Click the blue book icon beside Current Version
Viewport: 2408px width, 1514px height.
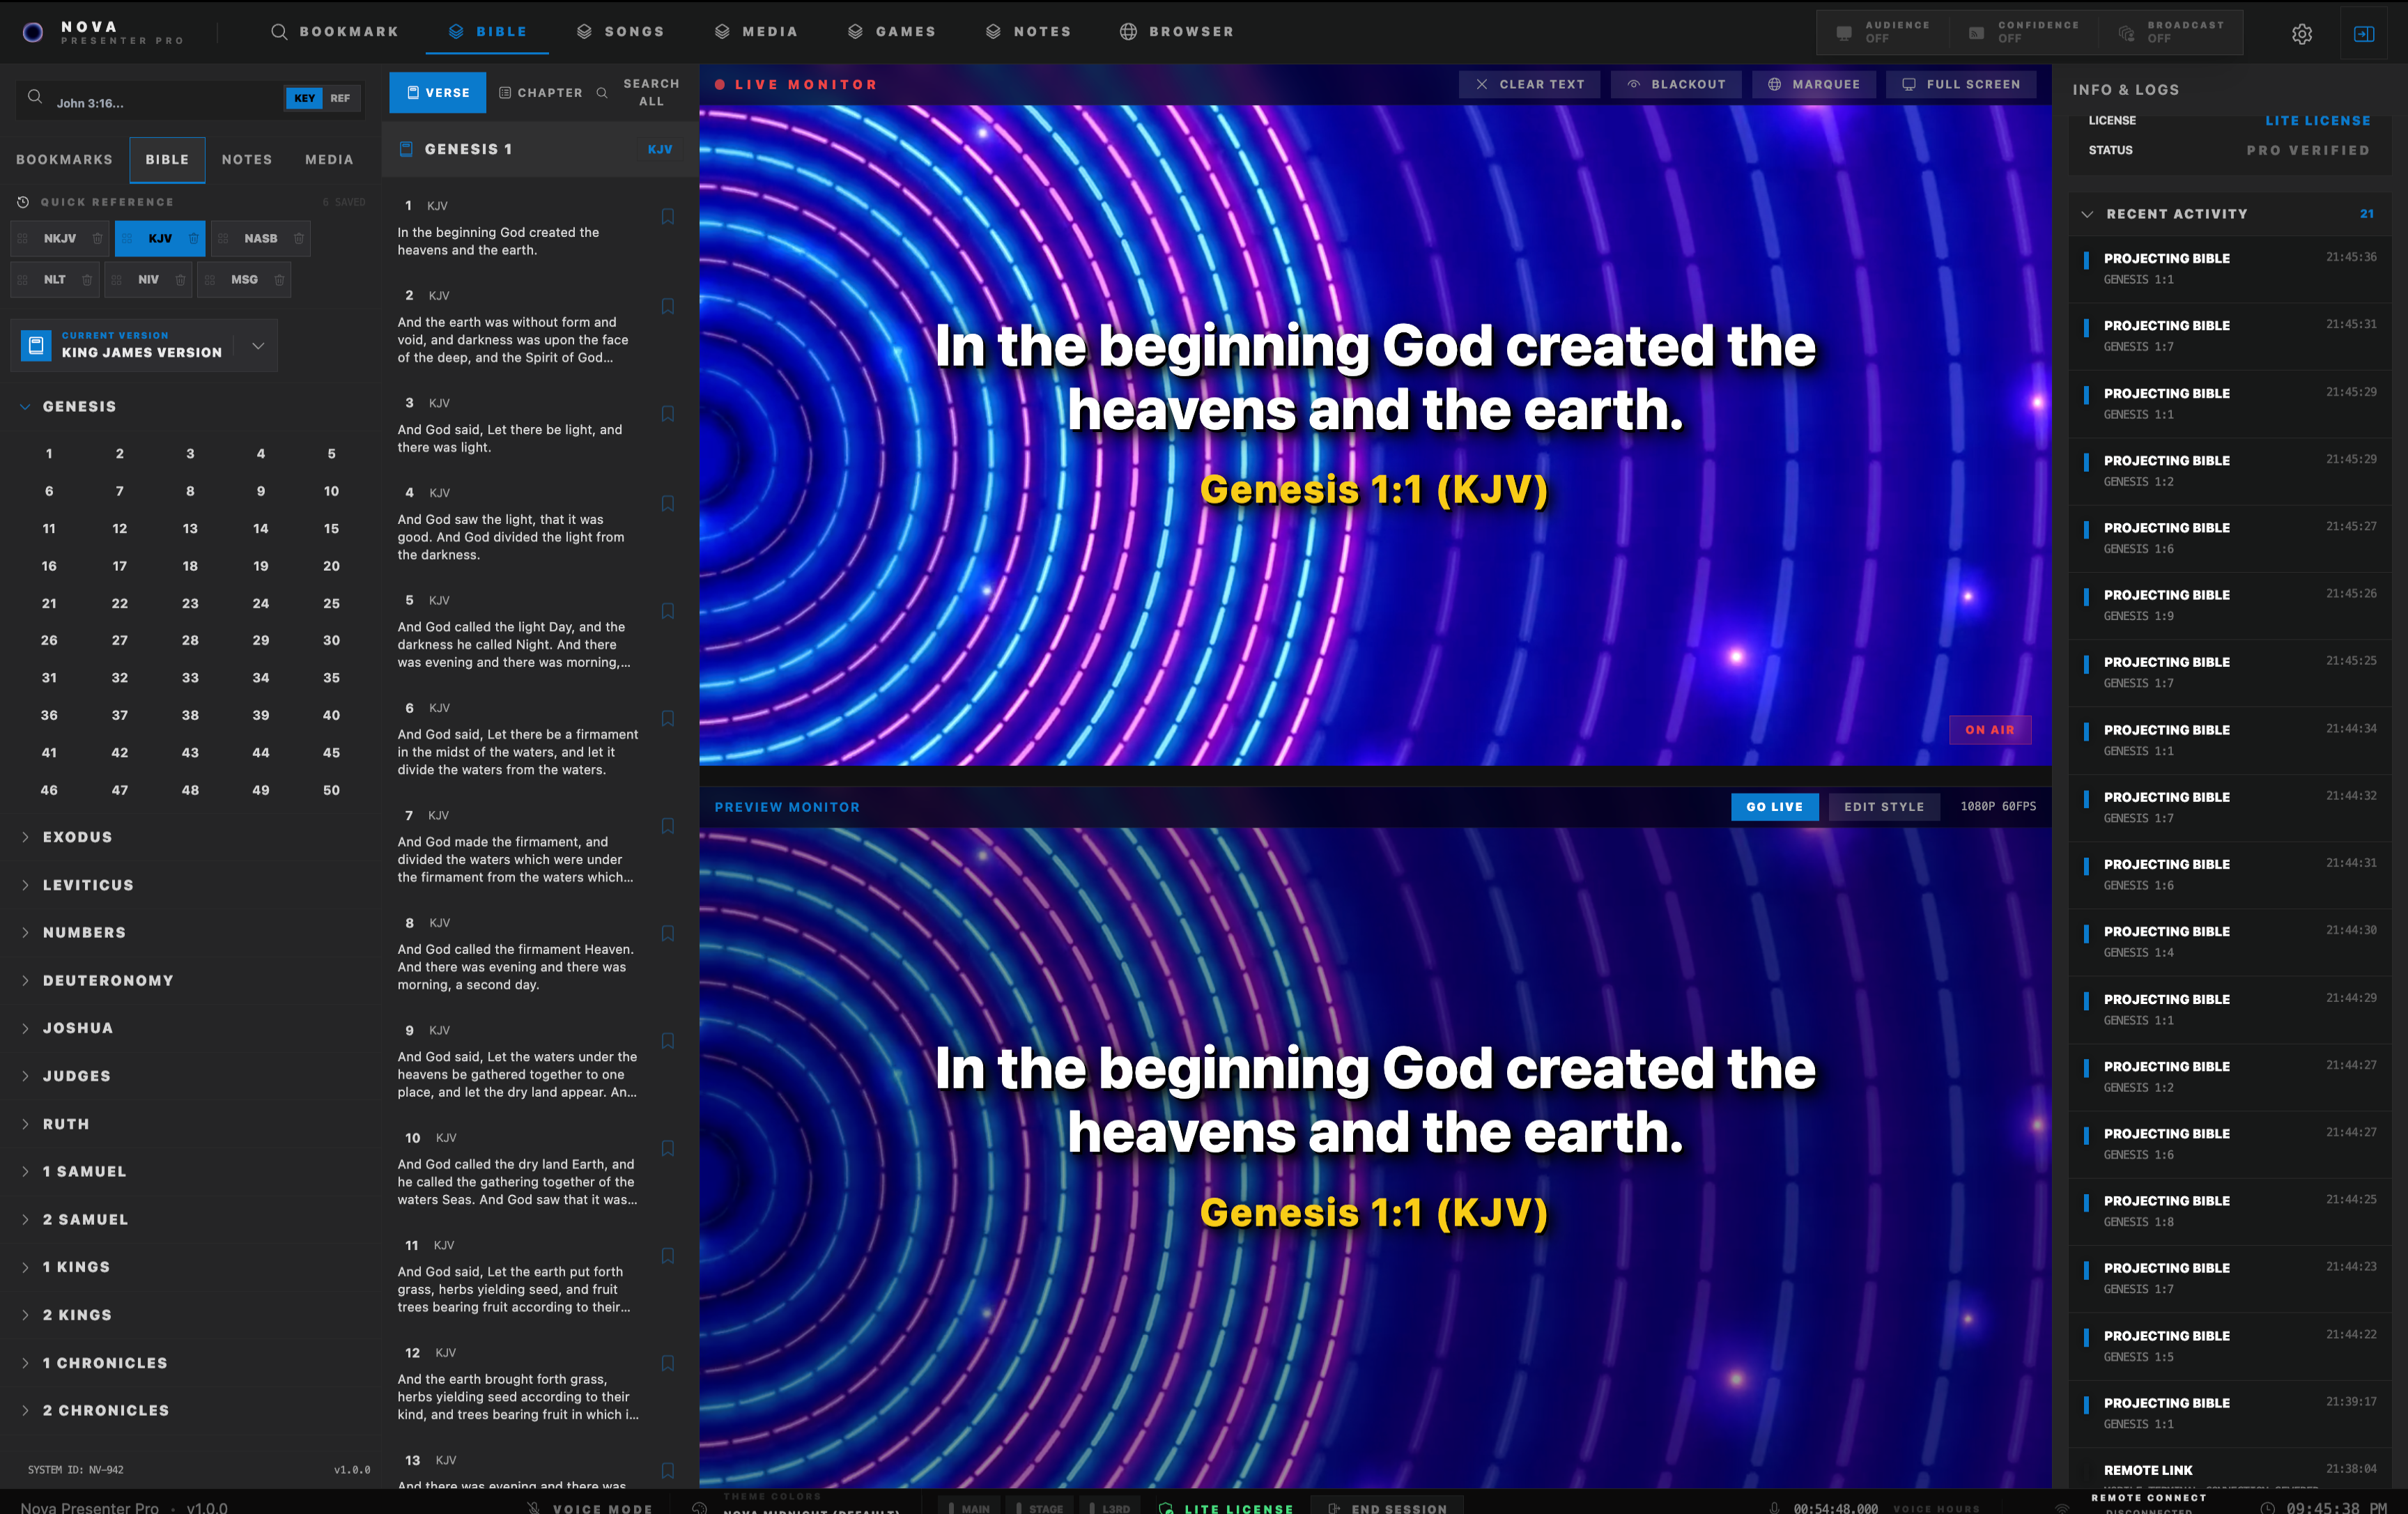(x=36, y=345)
